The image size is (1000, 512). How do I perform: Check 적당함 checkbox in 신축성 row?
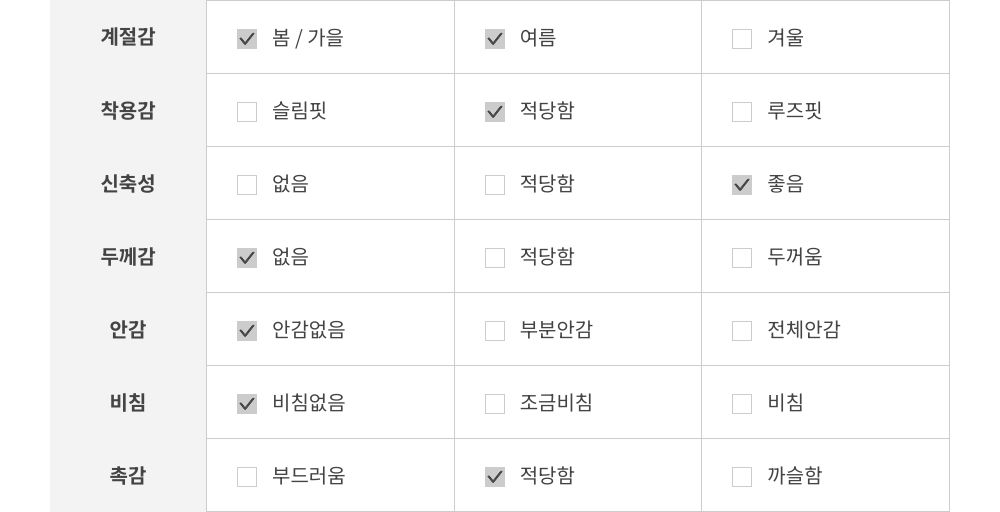(x=495, y=185)
